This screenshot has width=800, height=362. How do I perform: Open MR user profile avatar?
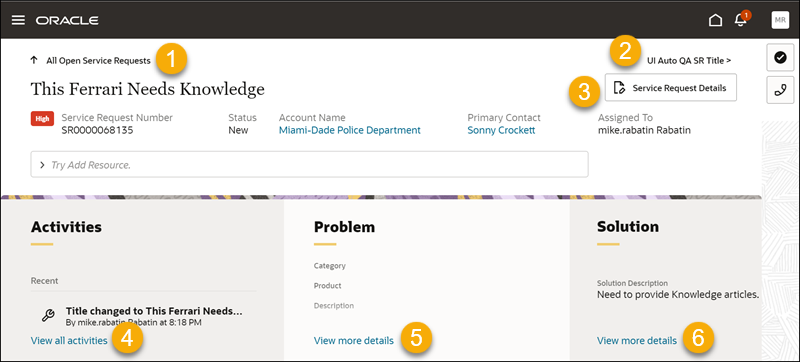click(x=780, y=20)
